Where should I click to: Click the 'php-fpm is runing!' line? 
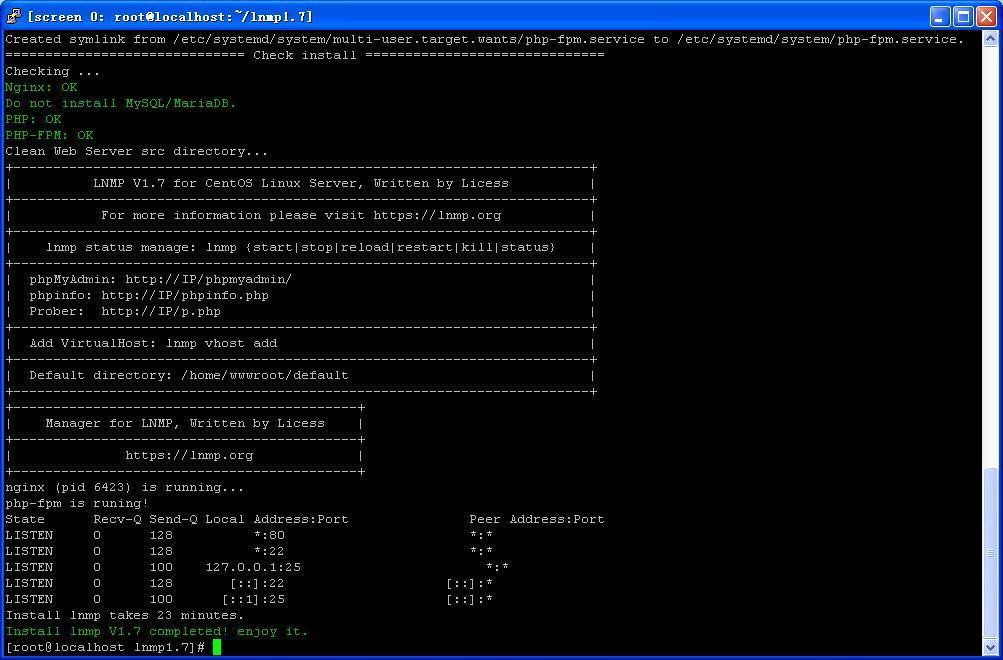(77, 503)
